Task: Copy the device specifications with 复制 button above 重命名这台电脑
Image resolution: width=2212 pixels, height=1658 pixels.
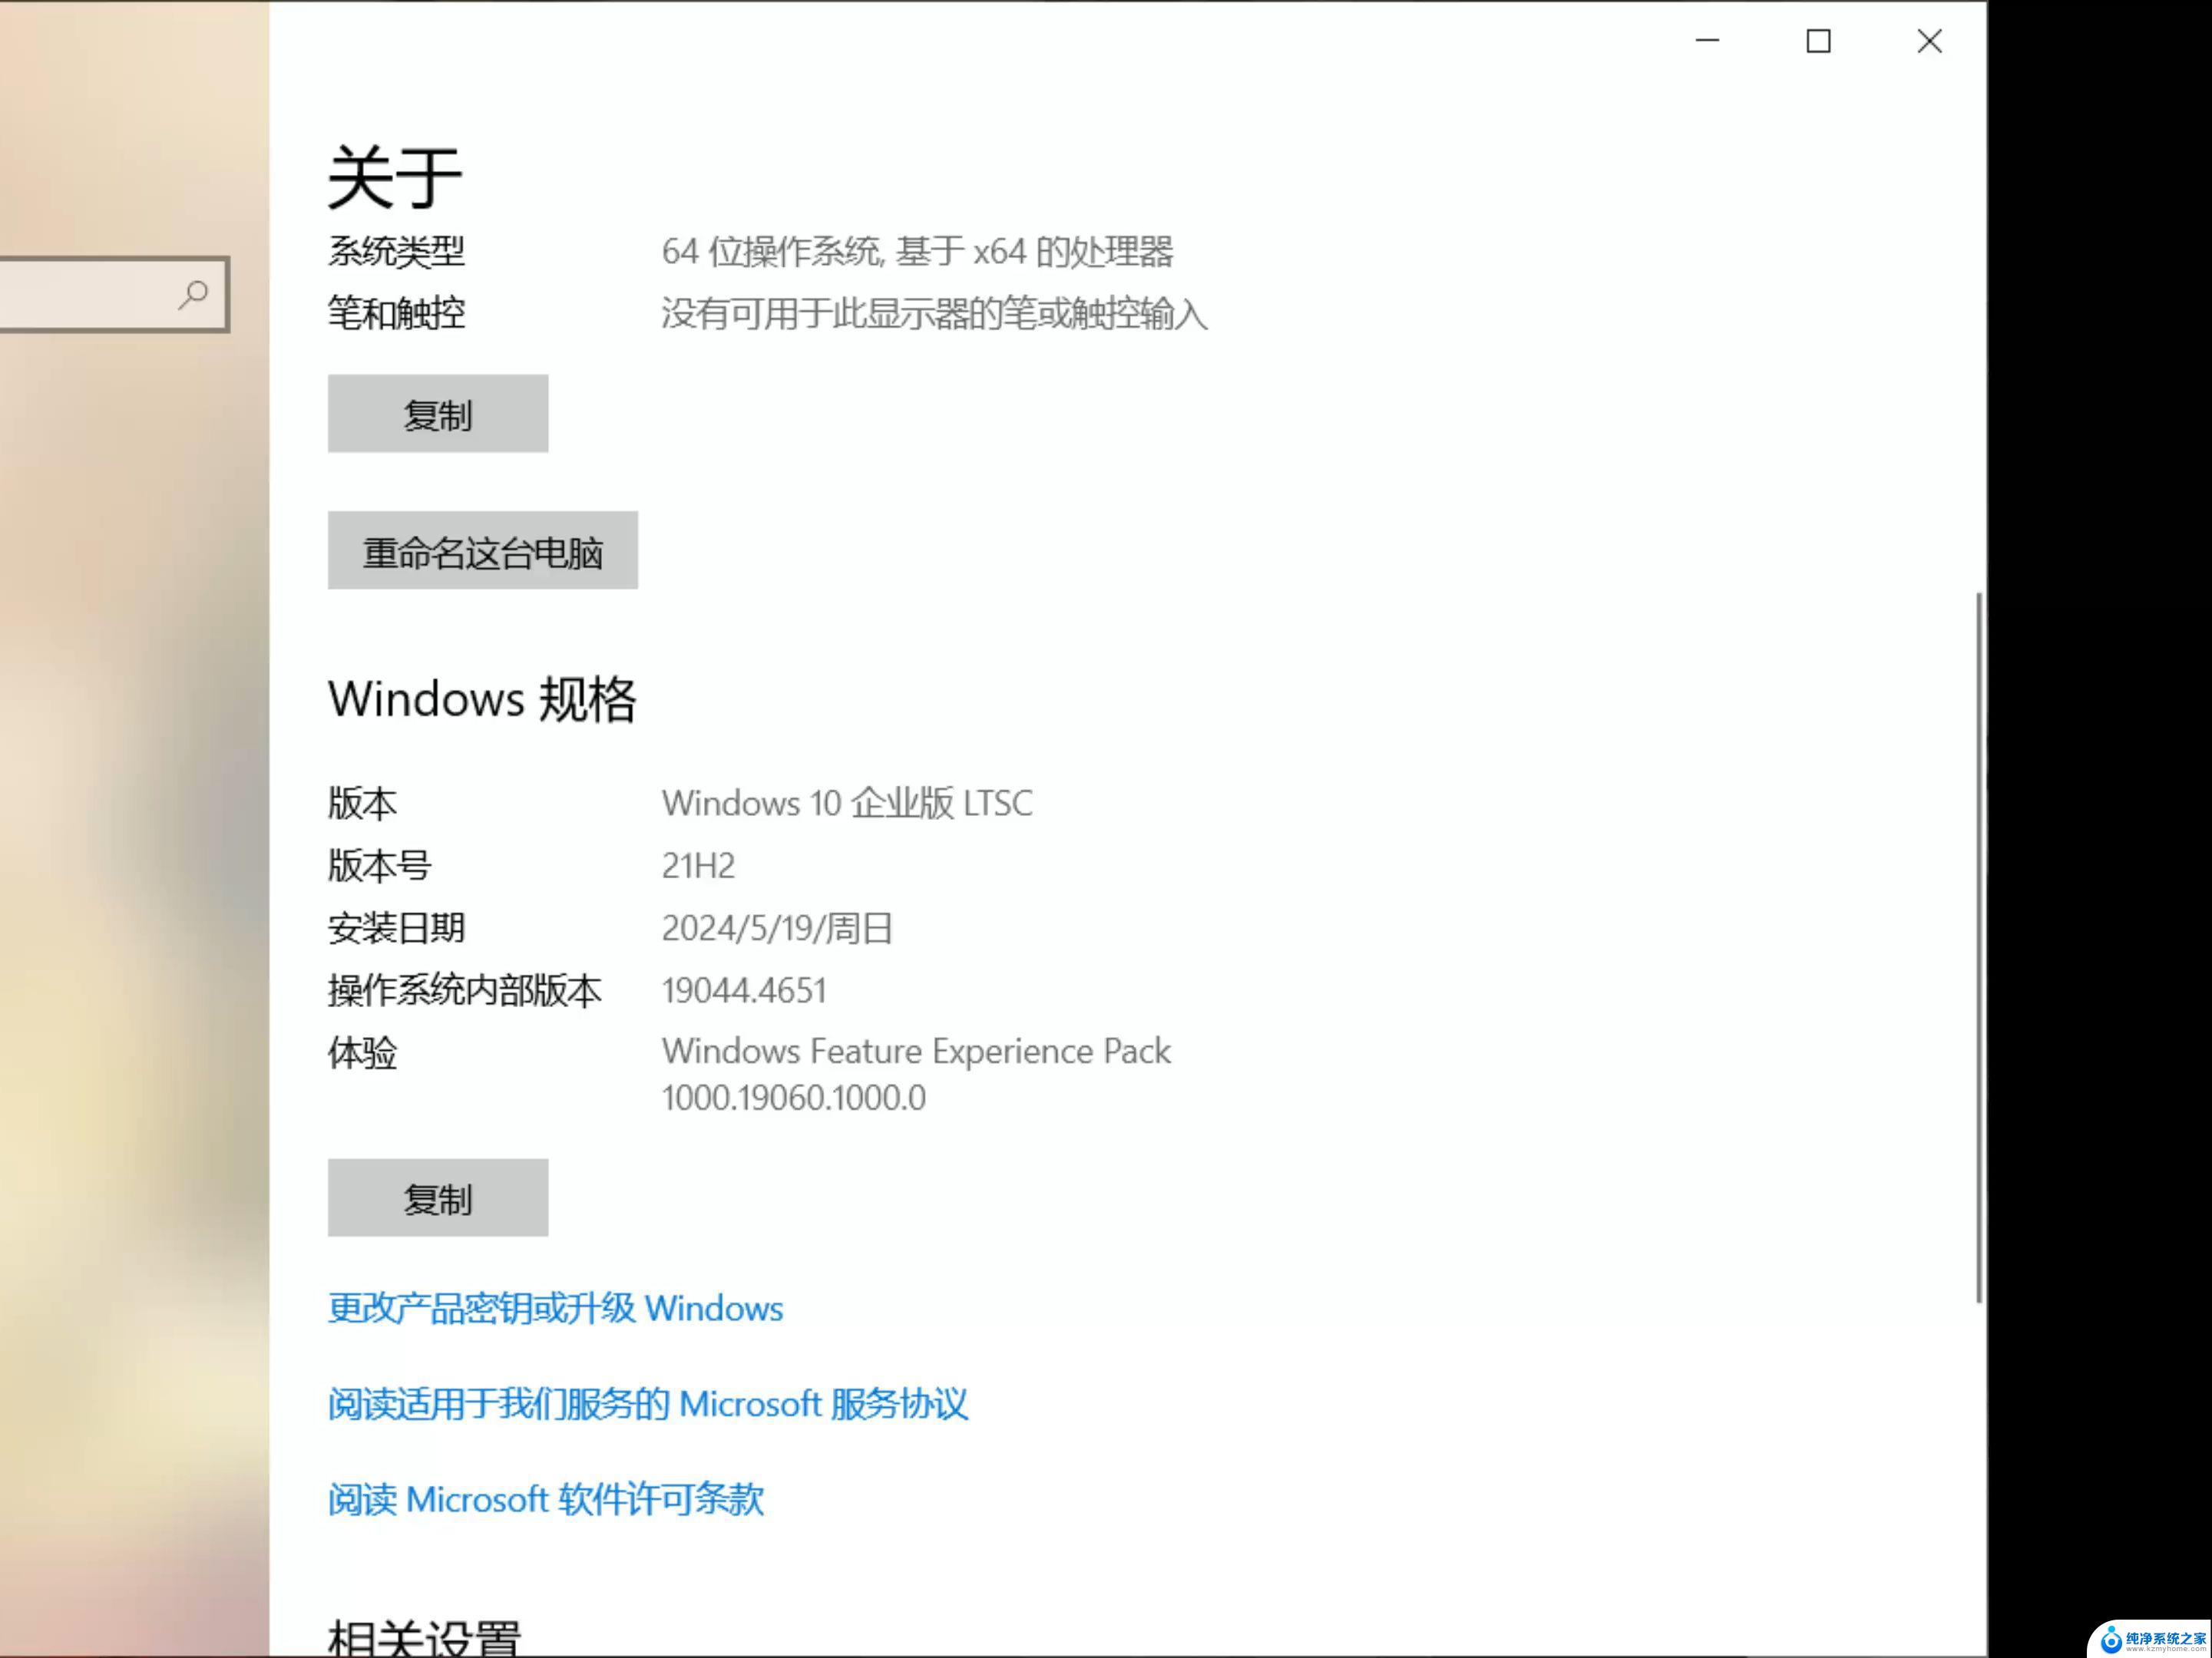Action: [x=438, y=414]
